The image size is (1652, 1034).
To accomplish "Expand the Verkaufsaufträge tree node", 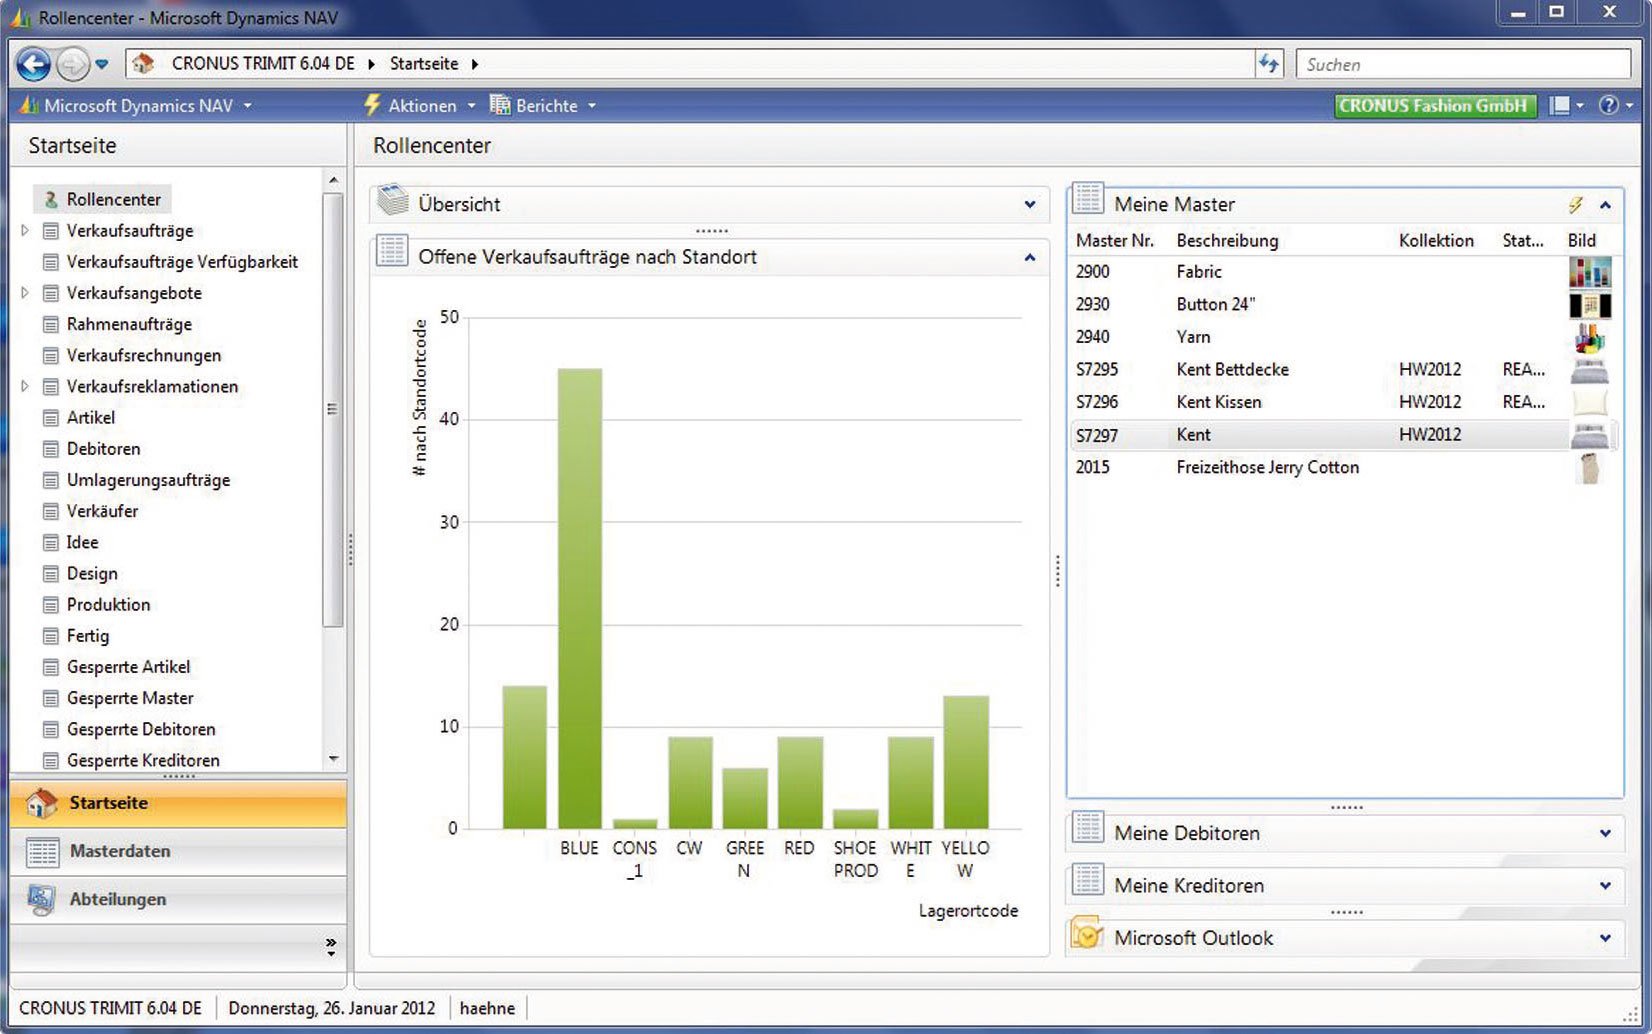I will [25, 230].
